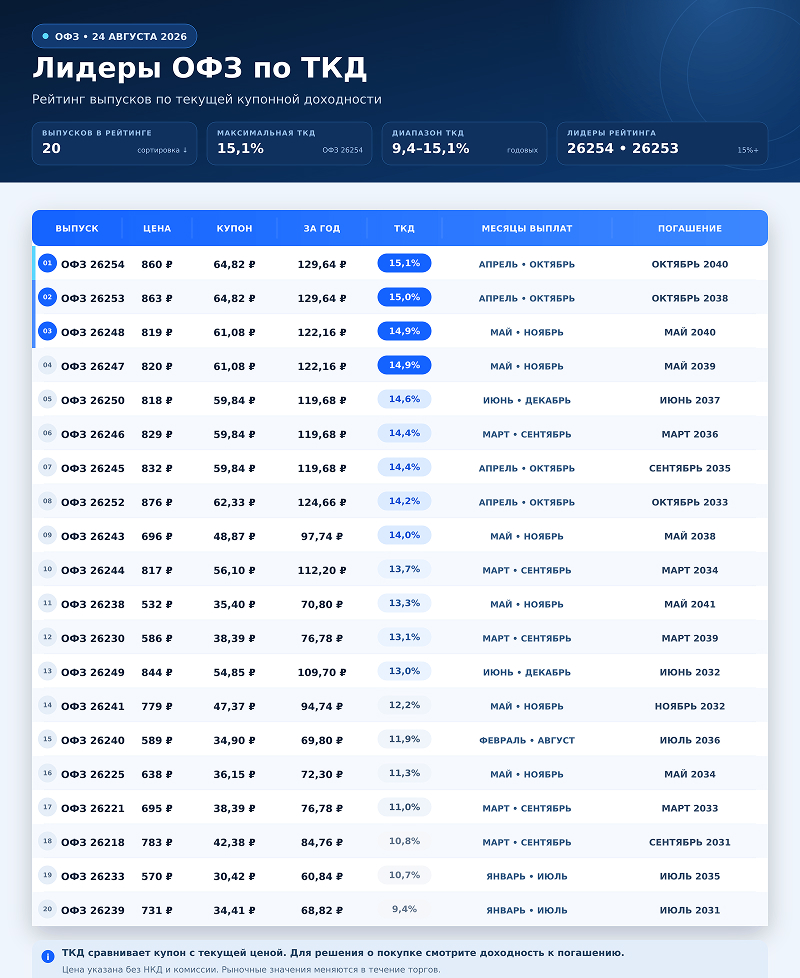Click the 10,8% ТКД badge

tap(404, 841)
